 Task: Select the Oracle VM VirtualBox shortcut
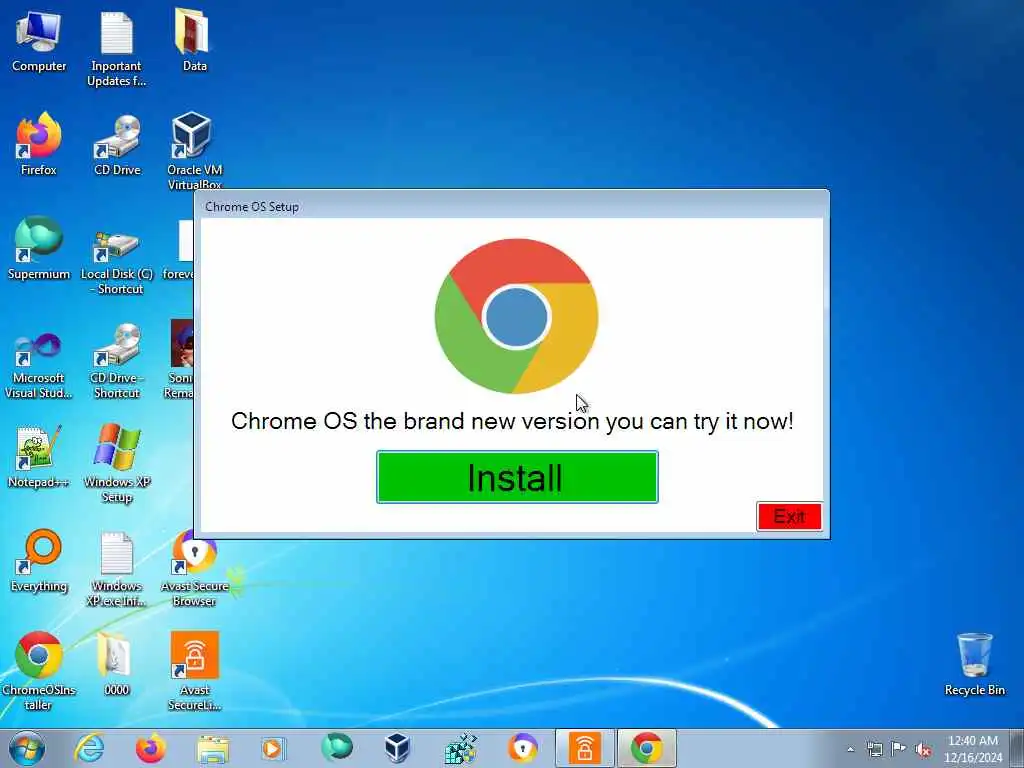pos(194,150)
